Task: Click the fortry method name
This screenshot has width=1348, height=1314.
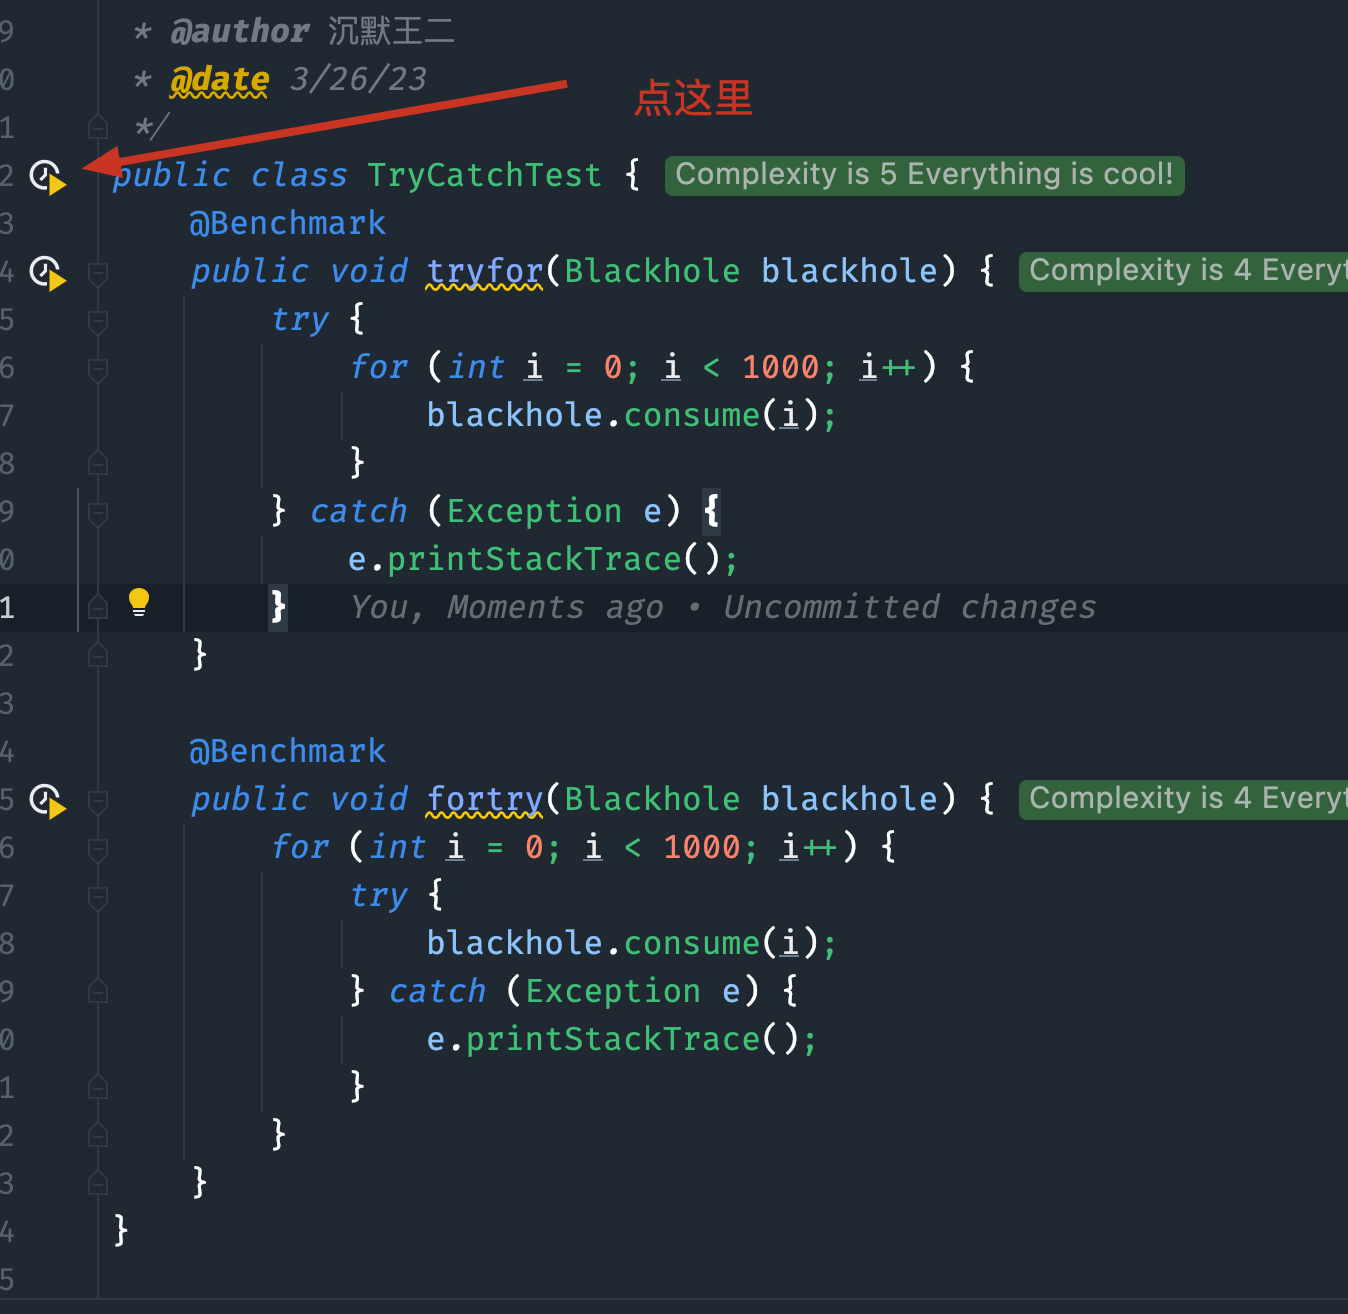Action: 485,799
